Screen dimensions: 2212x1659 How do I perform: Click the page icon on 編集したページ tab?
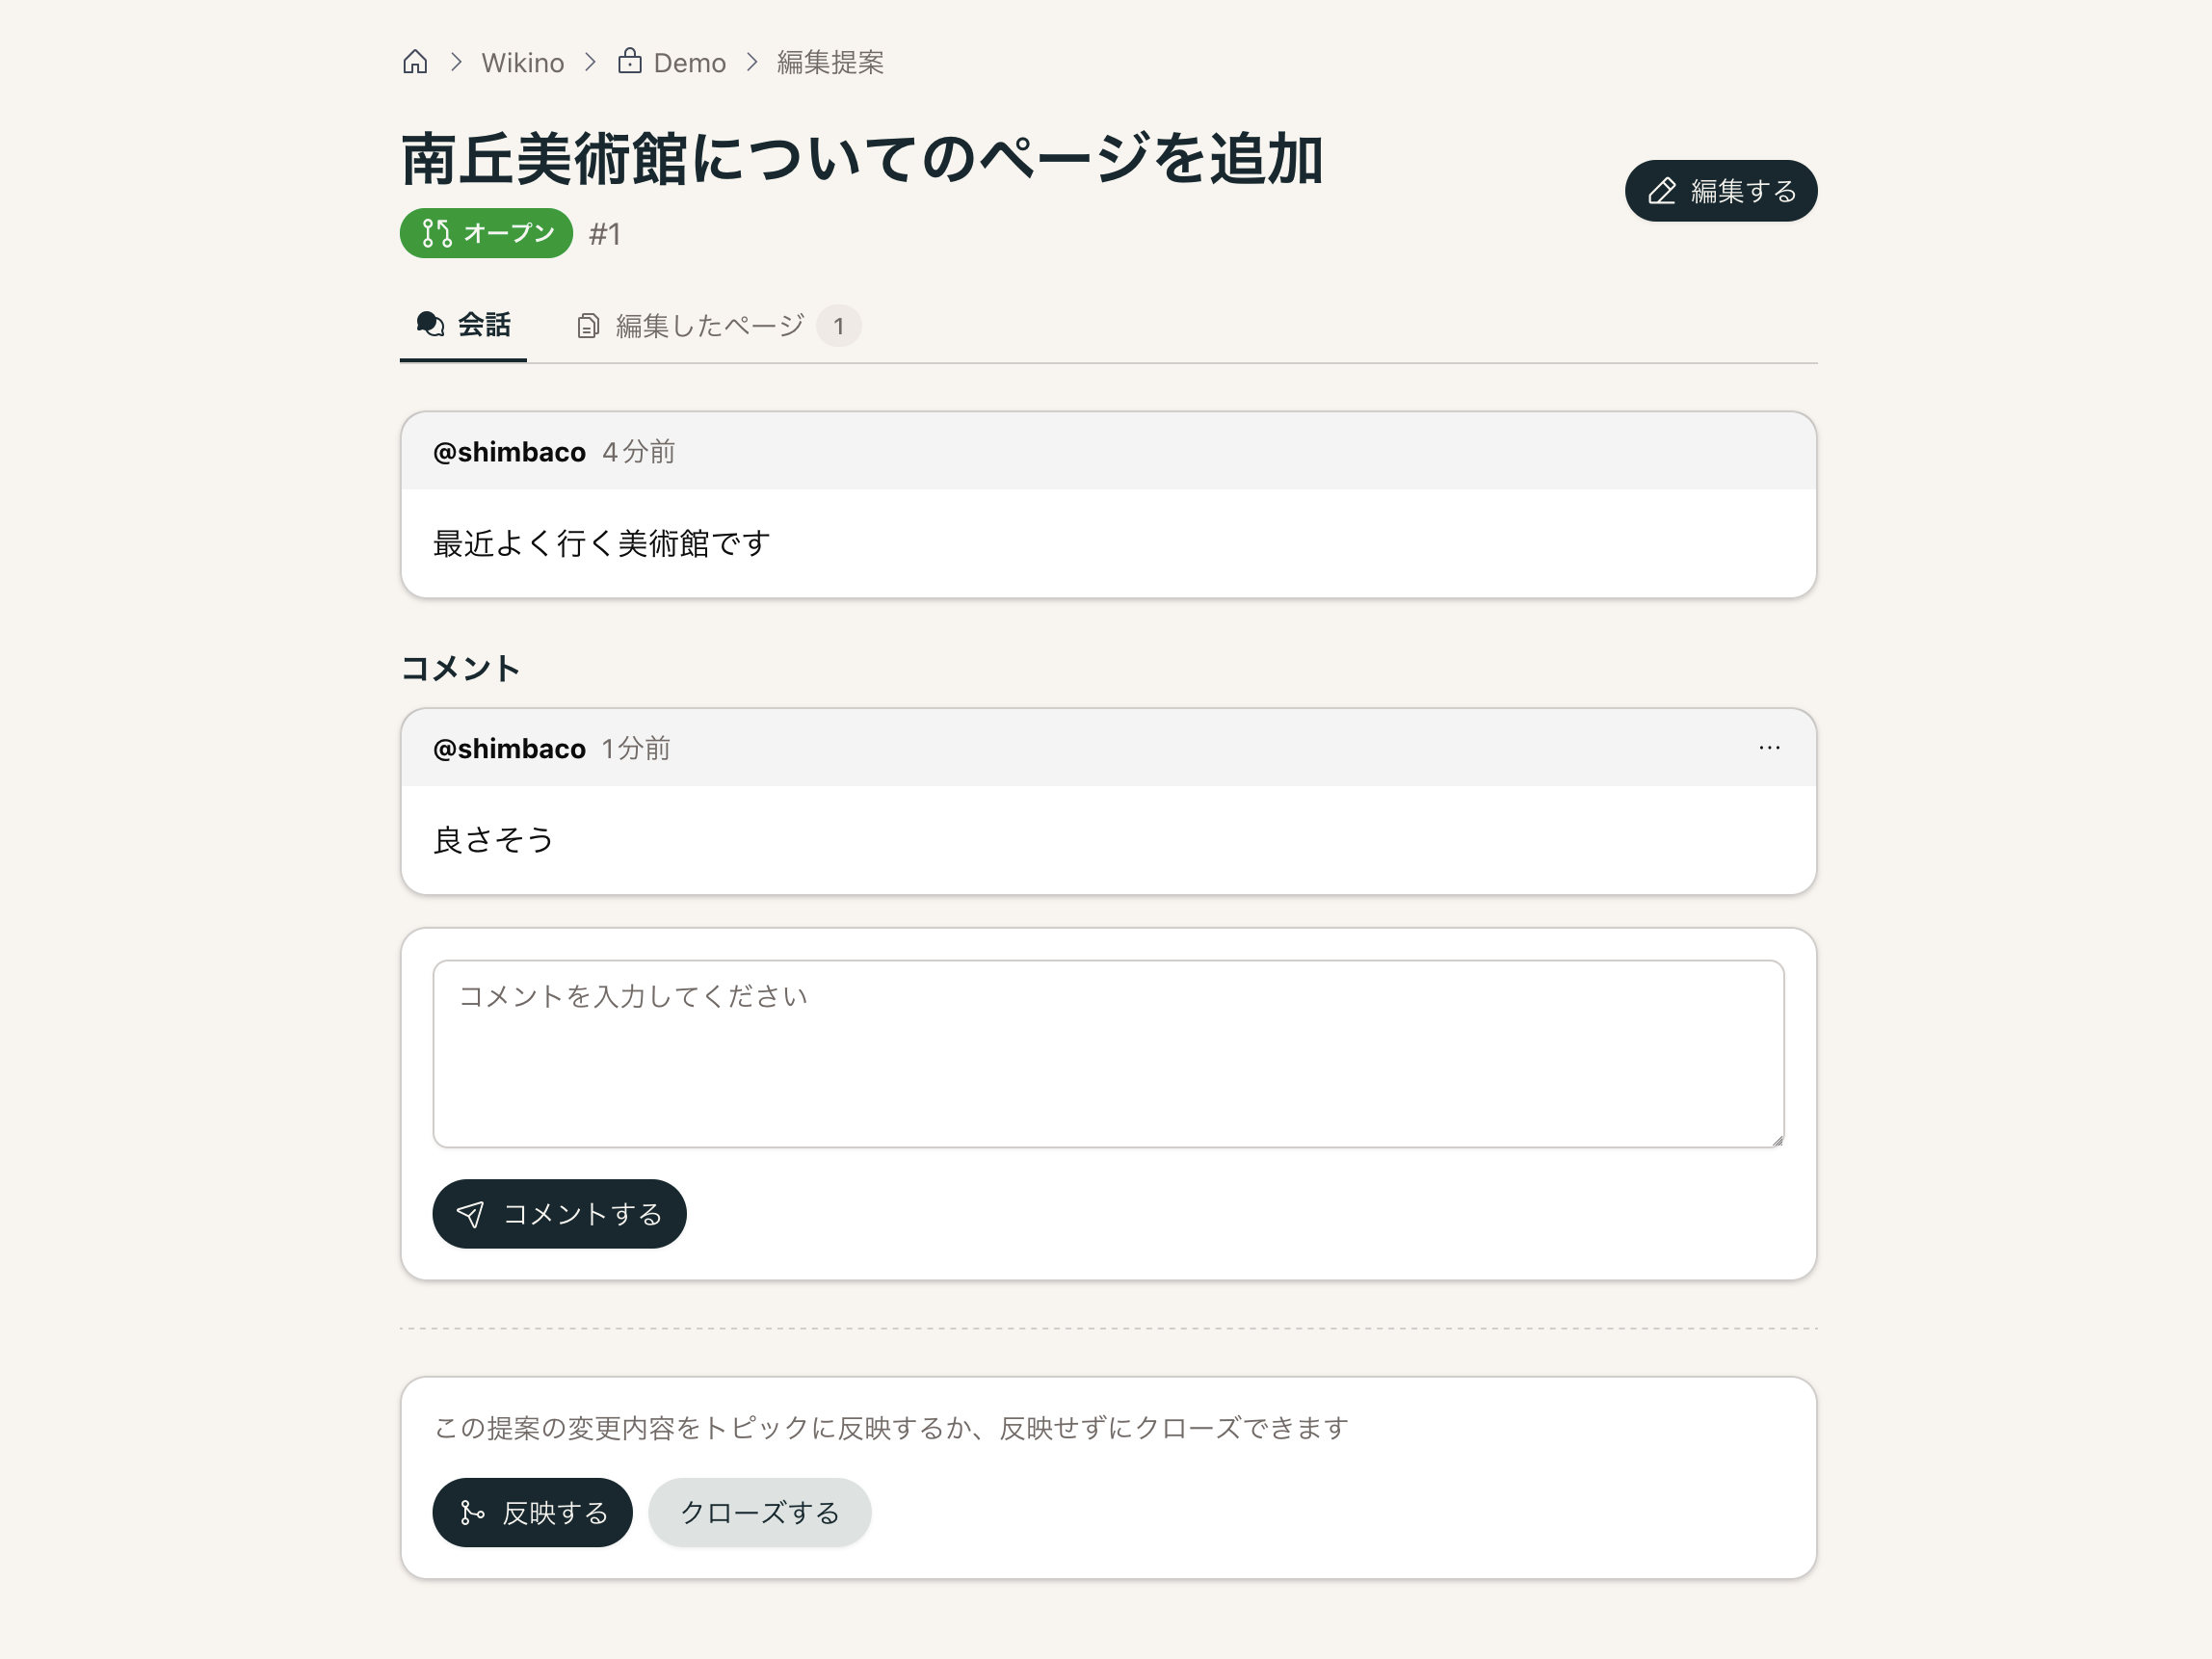click(588, 326)
